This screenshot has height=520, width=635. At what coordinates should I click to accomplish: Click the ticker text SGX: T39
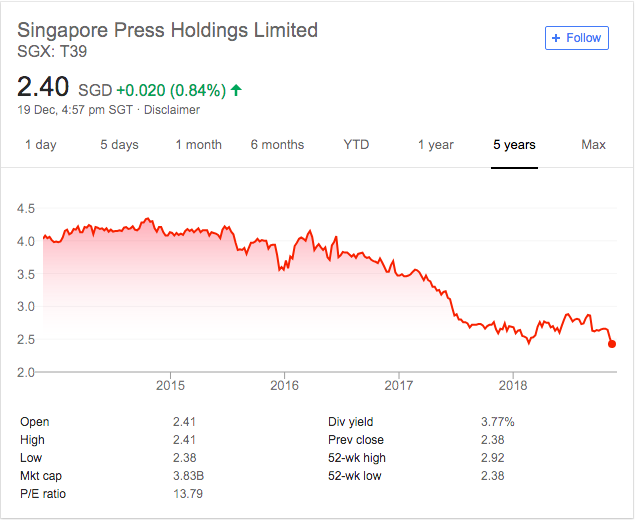tap(52, 51)
